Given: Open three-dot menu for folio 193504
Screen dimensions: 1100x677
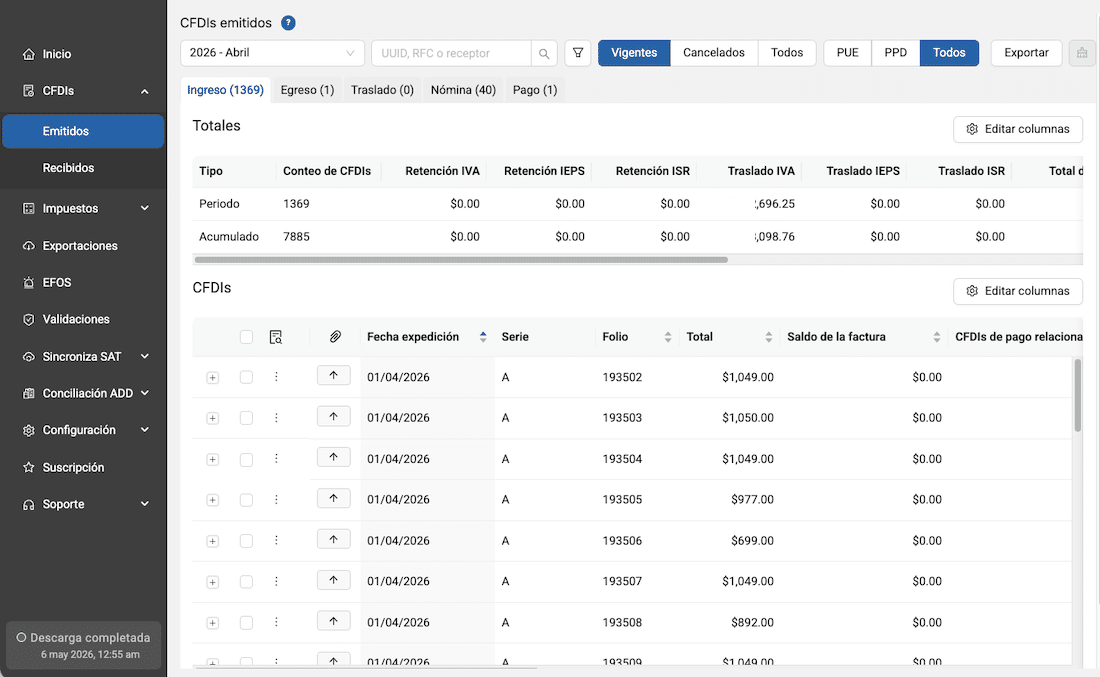Looking at the screenshot, I should pyautogui.click(x=276, y=459).
